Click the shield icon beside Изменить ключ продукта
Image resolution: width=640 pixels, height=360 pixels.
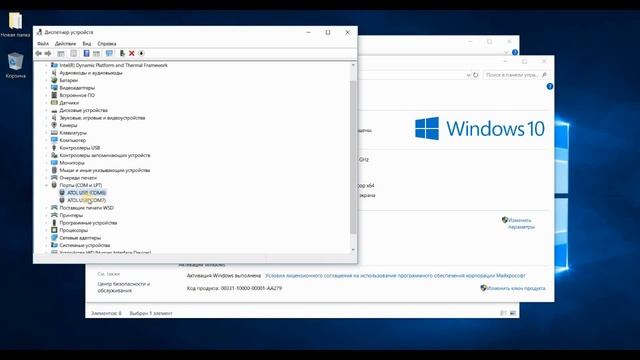tap(484, 288)
